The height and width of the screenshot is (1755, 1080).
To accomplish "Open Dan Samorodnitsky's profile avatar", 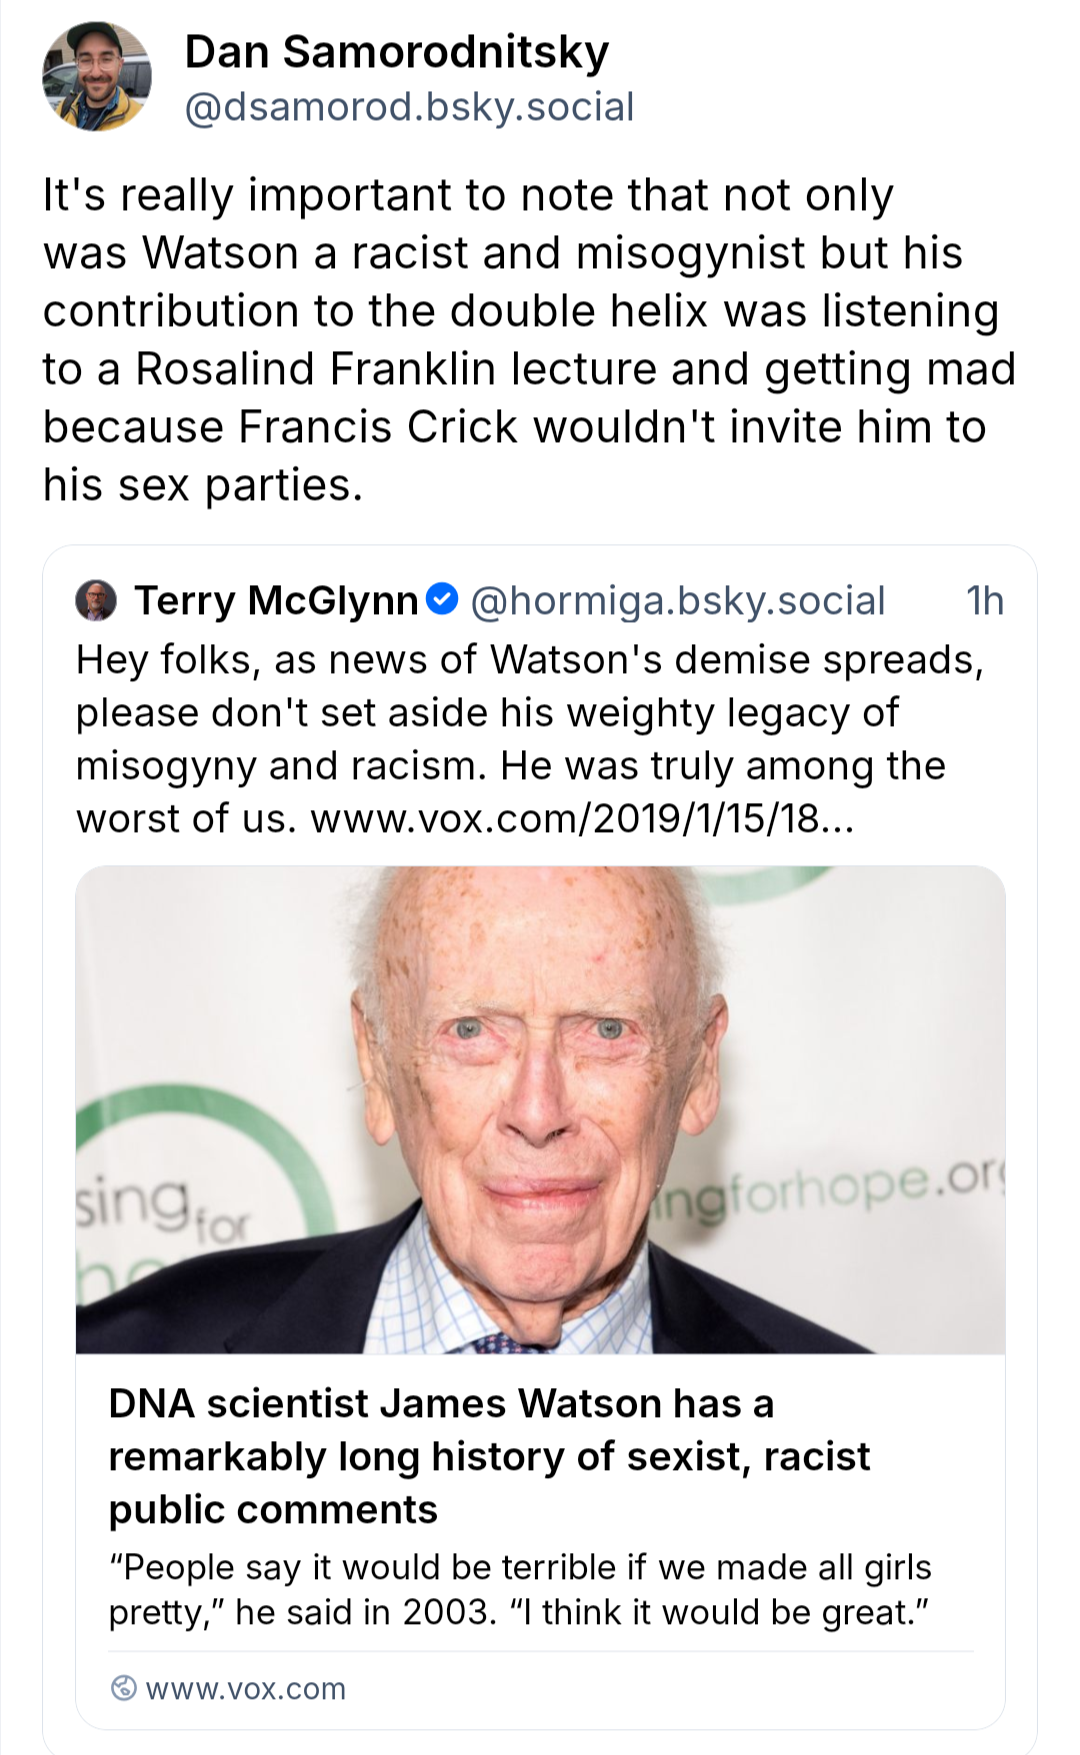I will pos(96,77).
